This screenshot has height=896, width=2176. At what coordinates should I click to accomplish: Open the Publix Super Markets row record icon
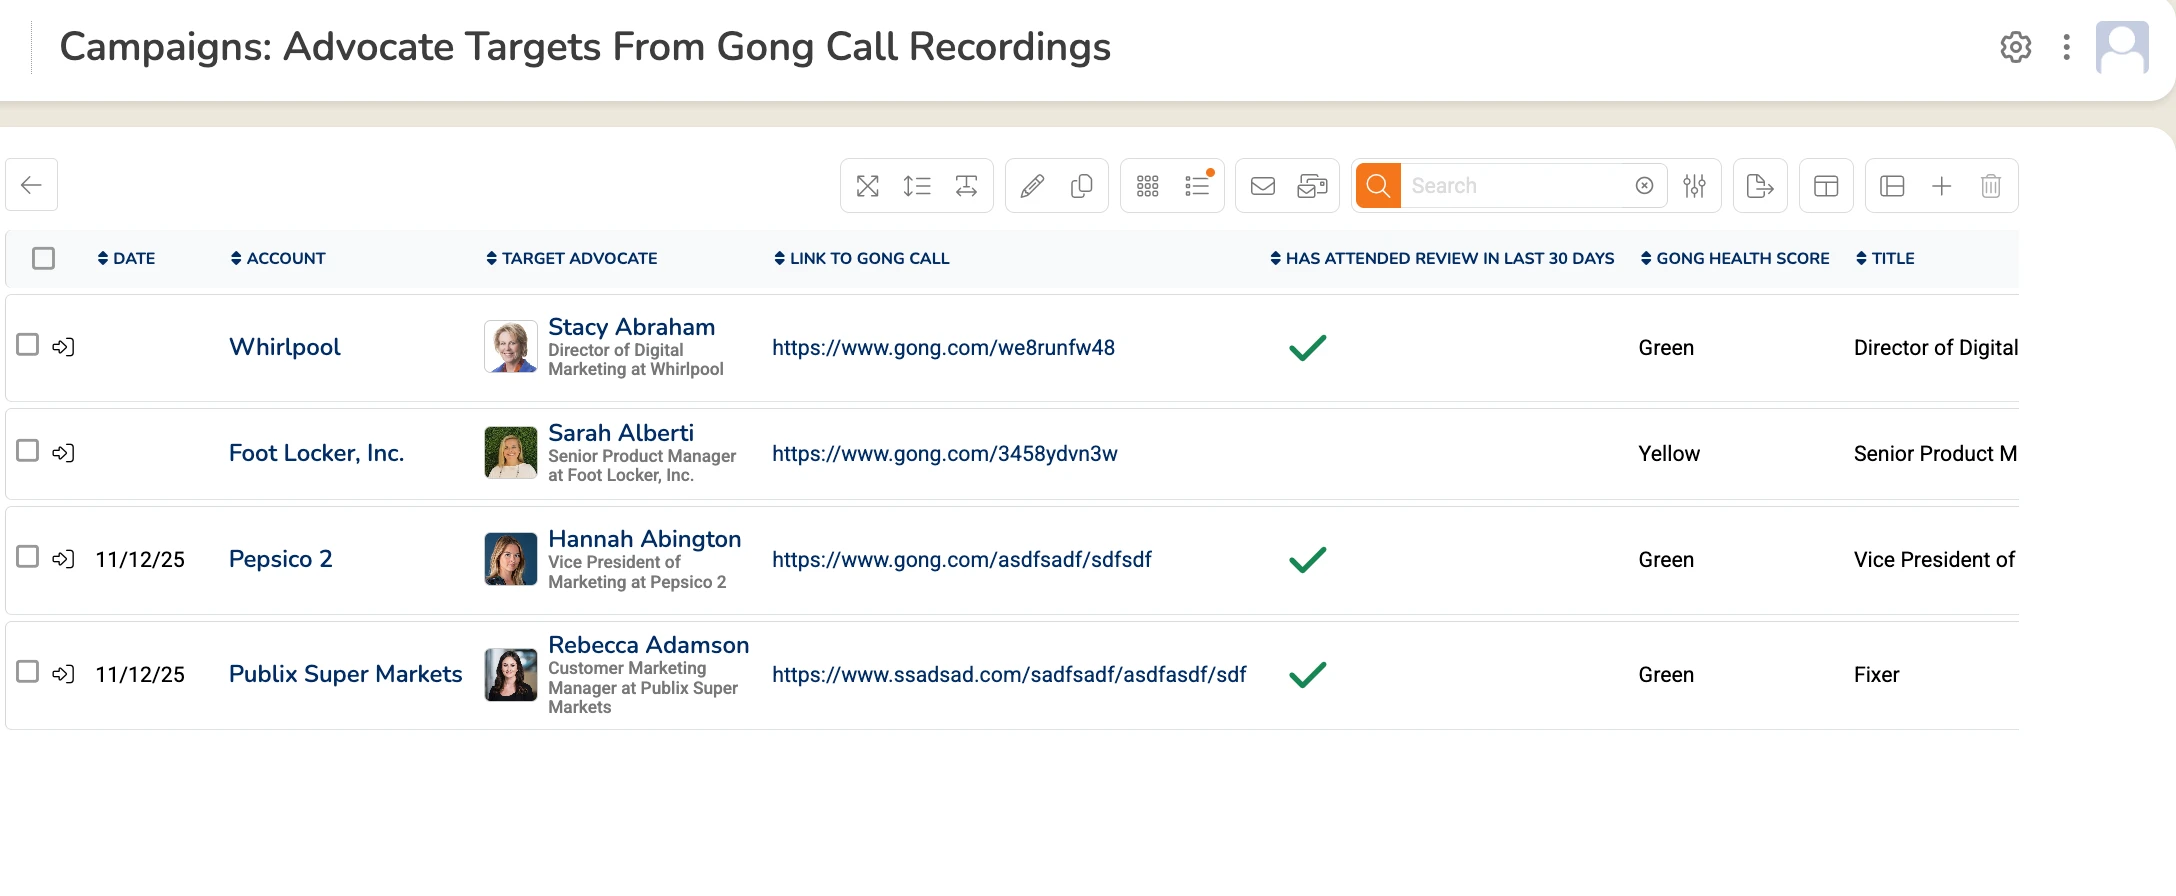click(x=63, y=674)
